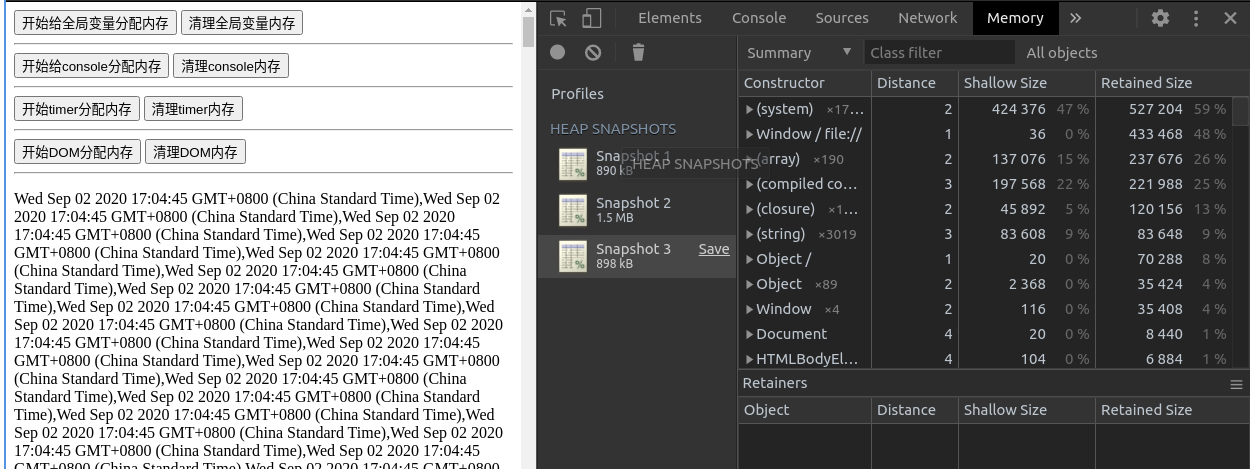The height and width of the screenshot is (469, 1250).
Task: Click the Save link for Snapshot 3
Action: 713,249
